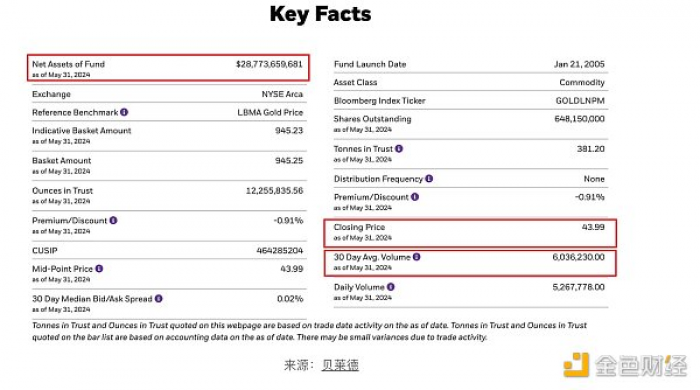Click info icon beside left-column Premium/Discount
The width and height of the screenshot is (700, 390).
[113, 220]
